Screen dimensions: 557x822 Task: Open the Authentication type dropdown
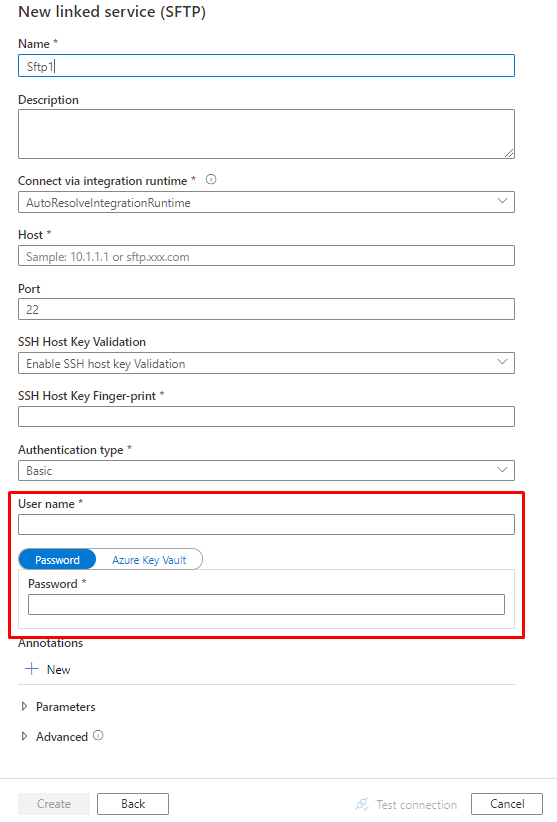[266, 470]
